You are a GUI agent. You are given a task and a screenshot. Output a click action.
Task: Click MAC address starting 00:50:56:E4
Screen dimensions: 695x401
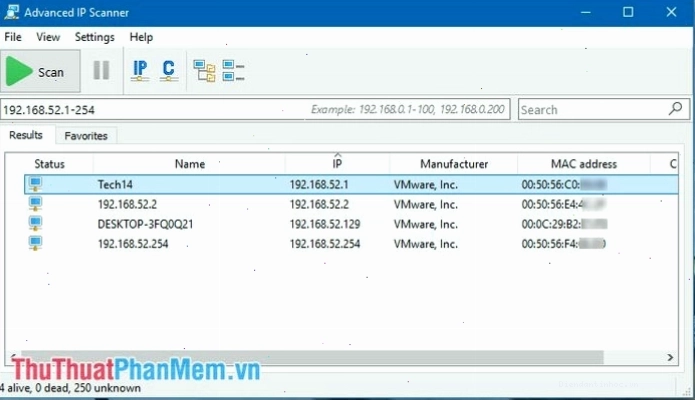[564, 204]
